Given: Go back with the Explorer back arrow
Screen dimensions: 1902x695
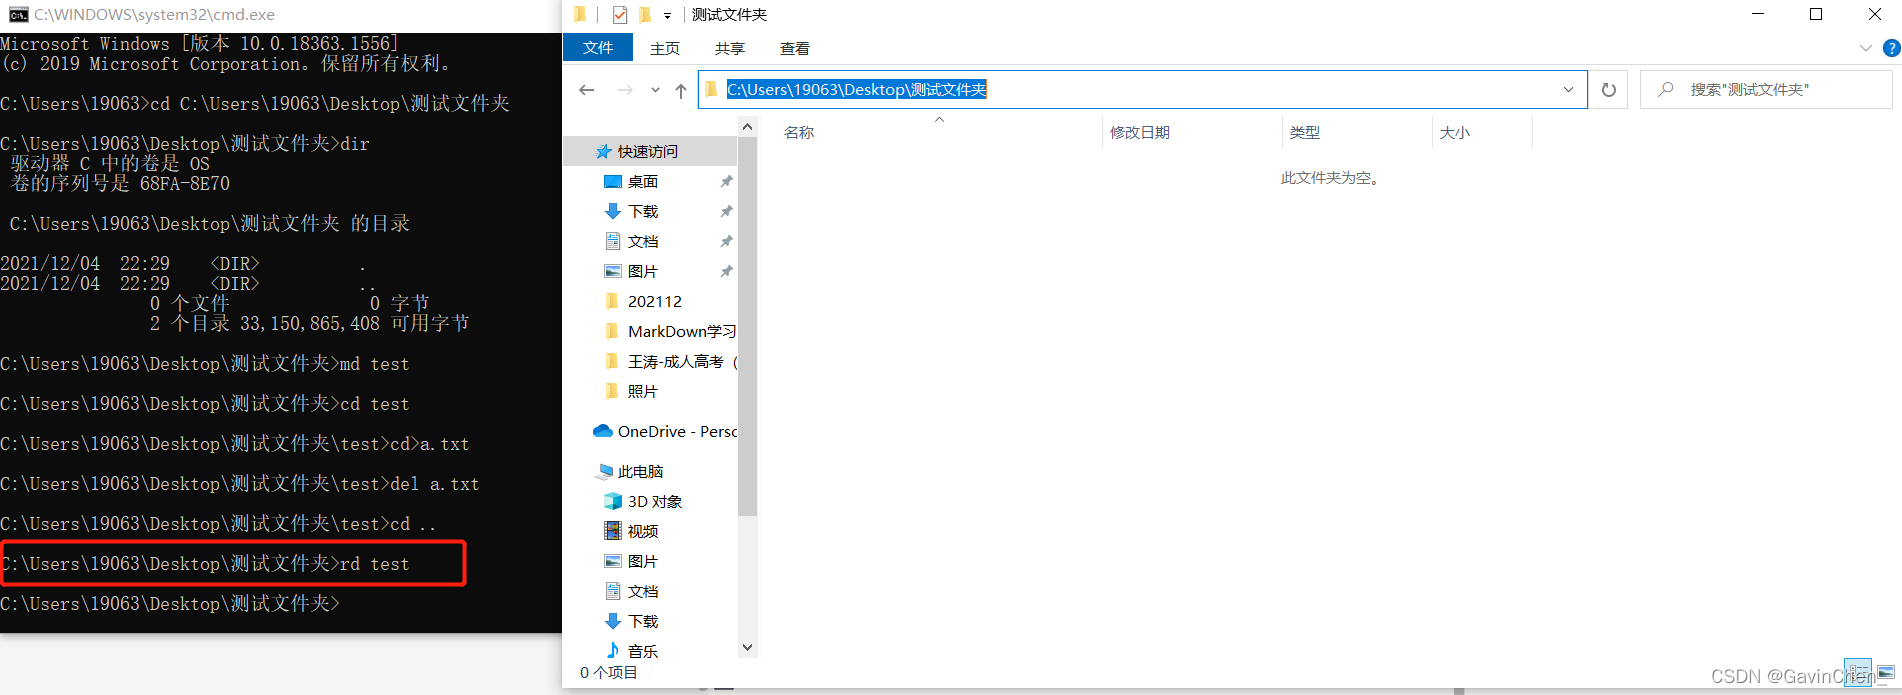Looking at the screenshot, I should pyautogui.click(x=587, y=90).
